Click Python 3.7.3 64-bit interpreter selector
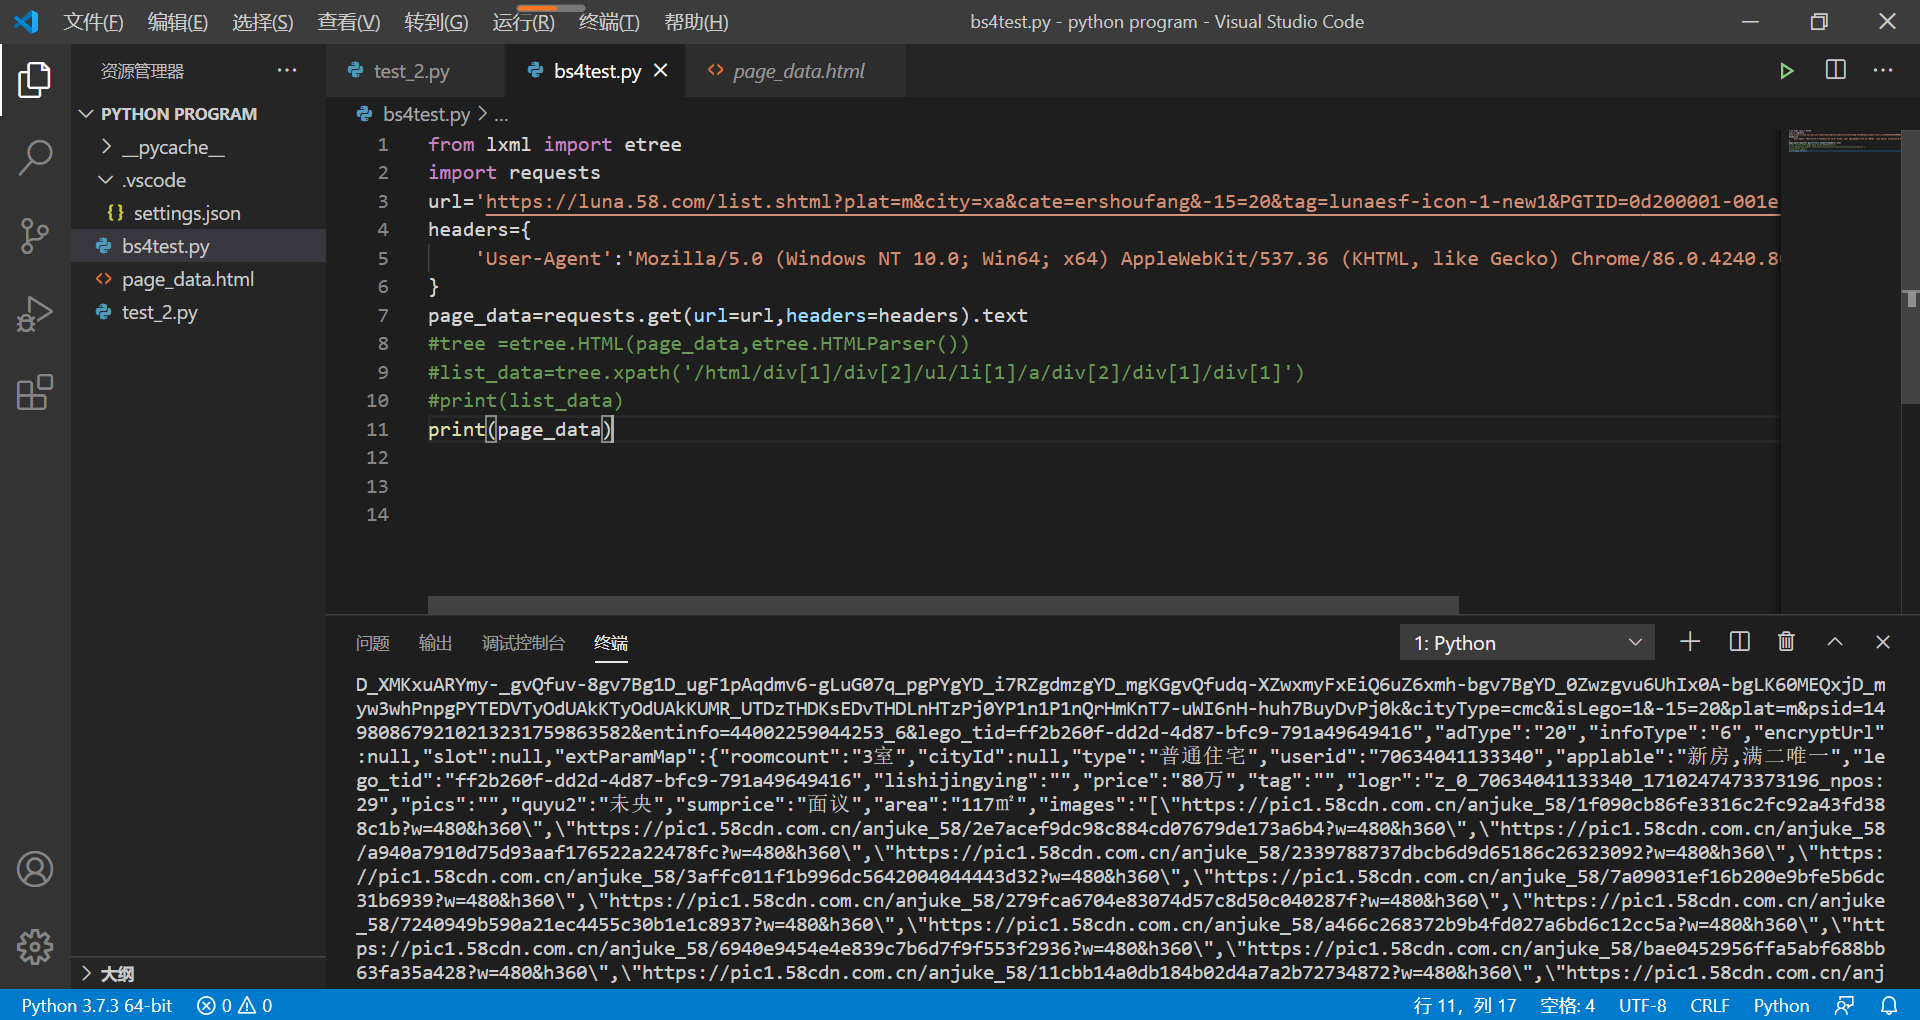1920x1020 pixels. (x=97, y=1005)
